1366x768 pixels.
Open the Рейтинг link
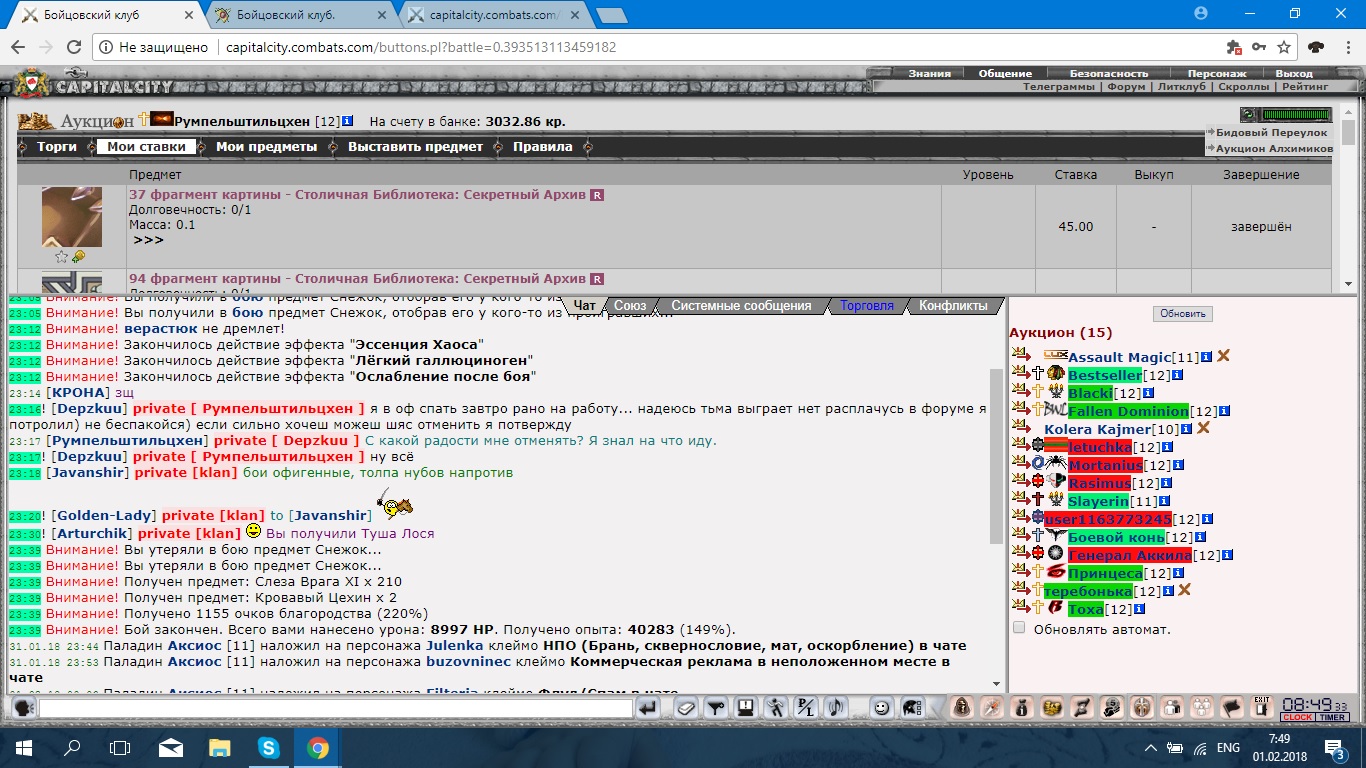point(1305,87)
